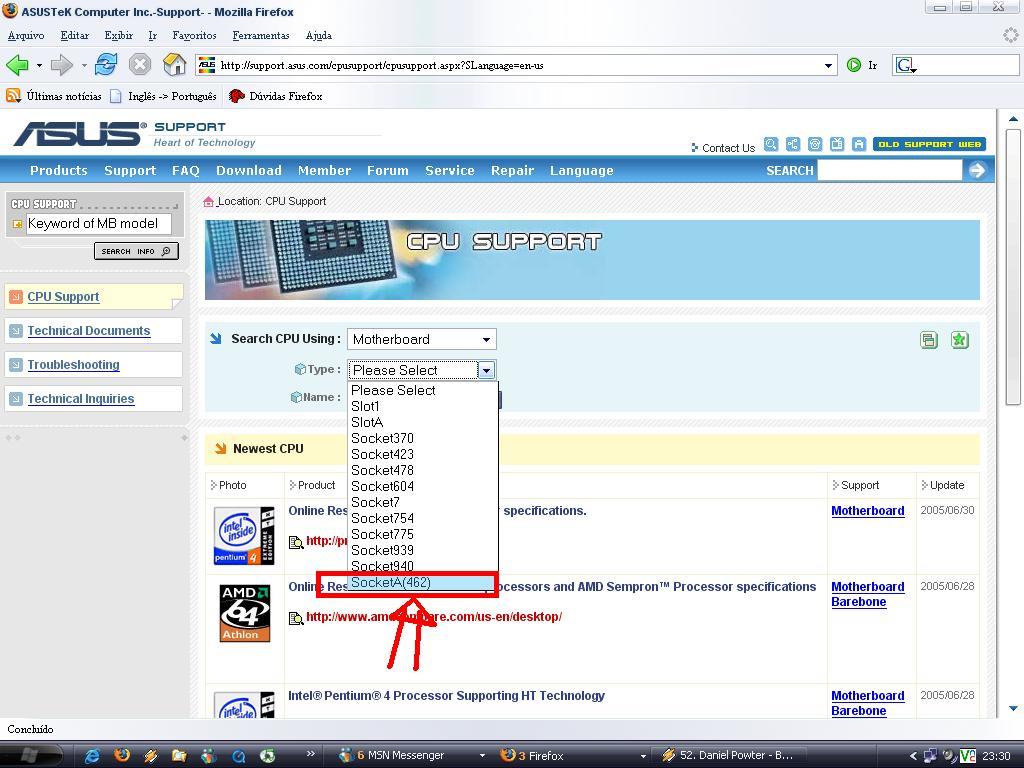Image resolution: width=1024 pixels, height=768 pixels.
Task: Open Search CPU Using Motherboard dropdown
Action: click(x=422, y=340)
